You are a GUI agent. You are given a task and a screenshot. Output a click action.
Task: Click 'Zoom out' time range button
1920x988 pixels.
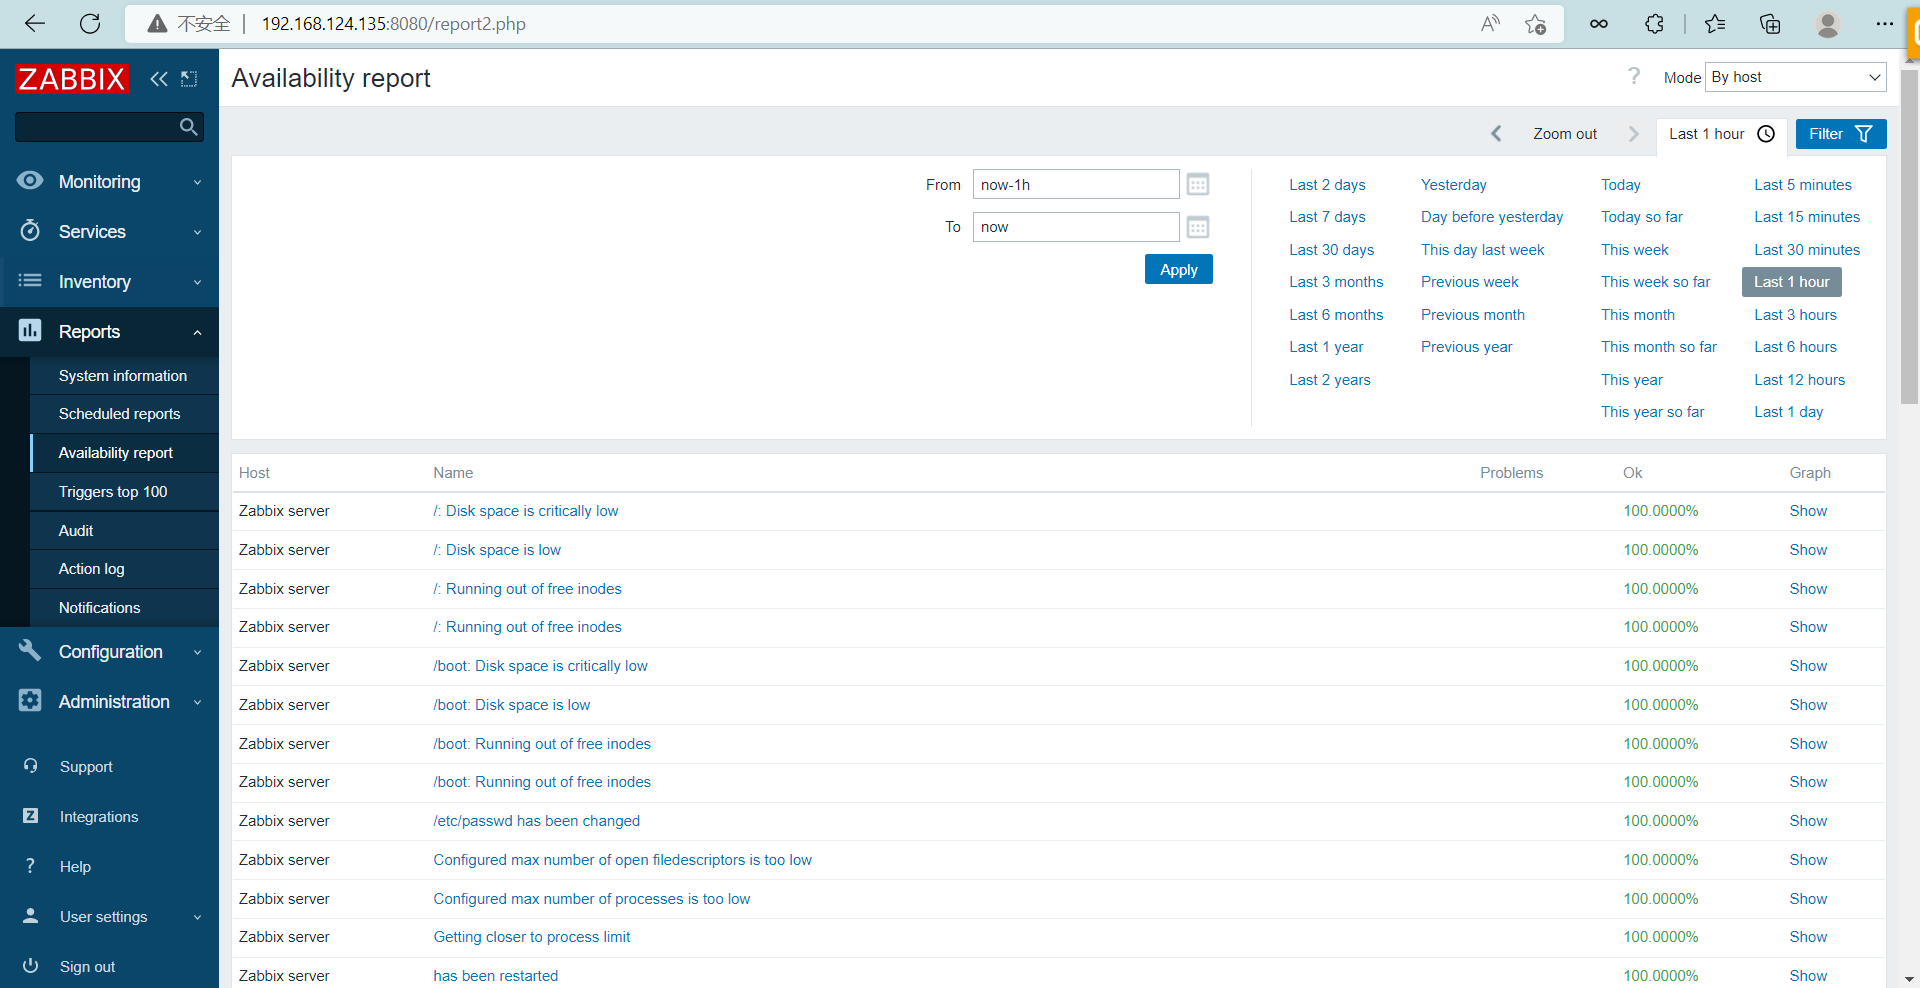tap(1564, 134)
